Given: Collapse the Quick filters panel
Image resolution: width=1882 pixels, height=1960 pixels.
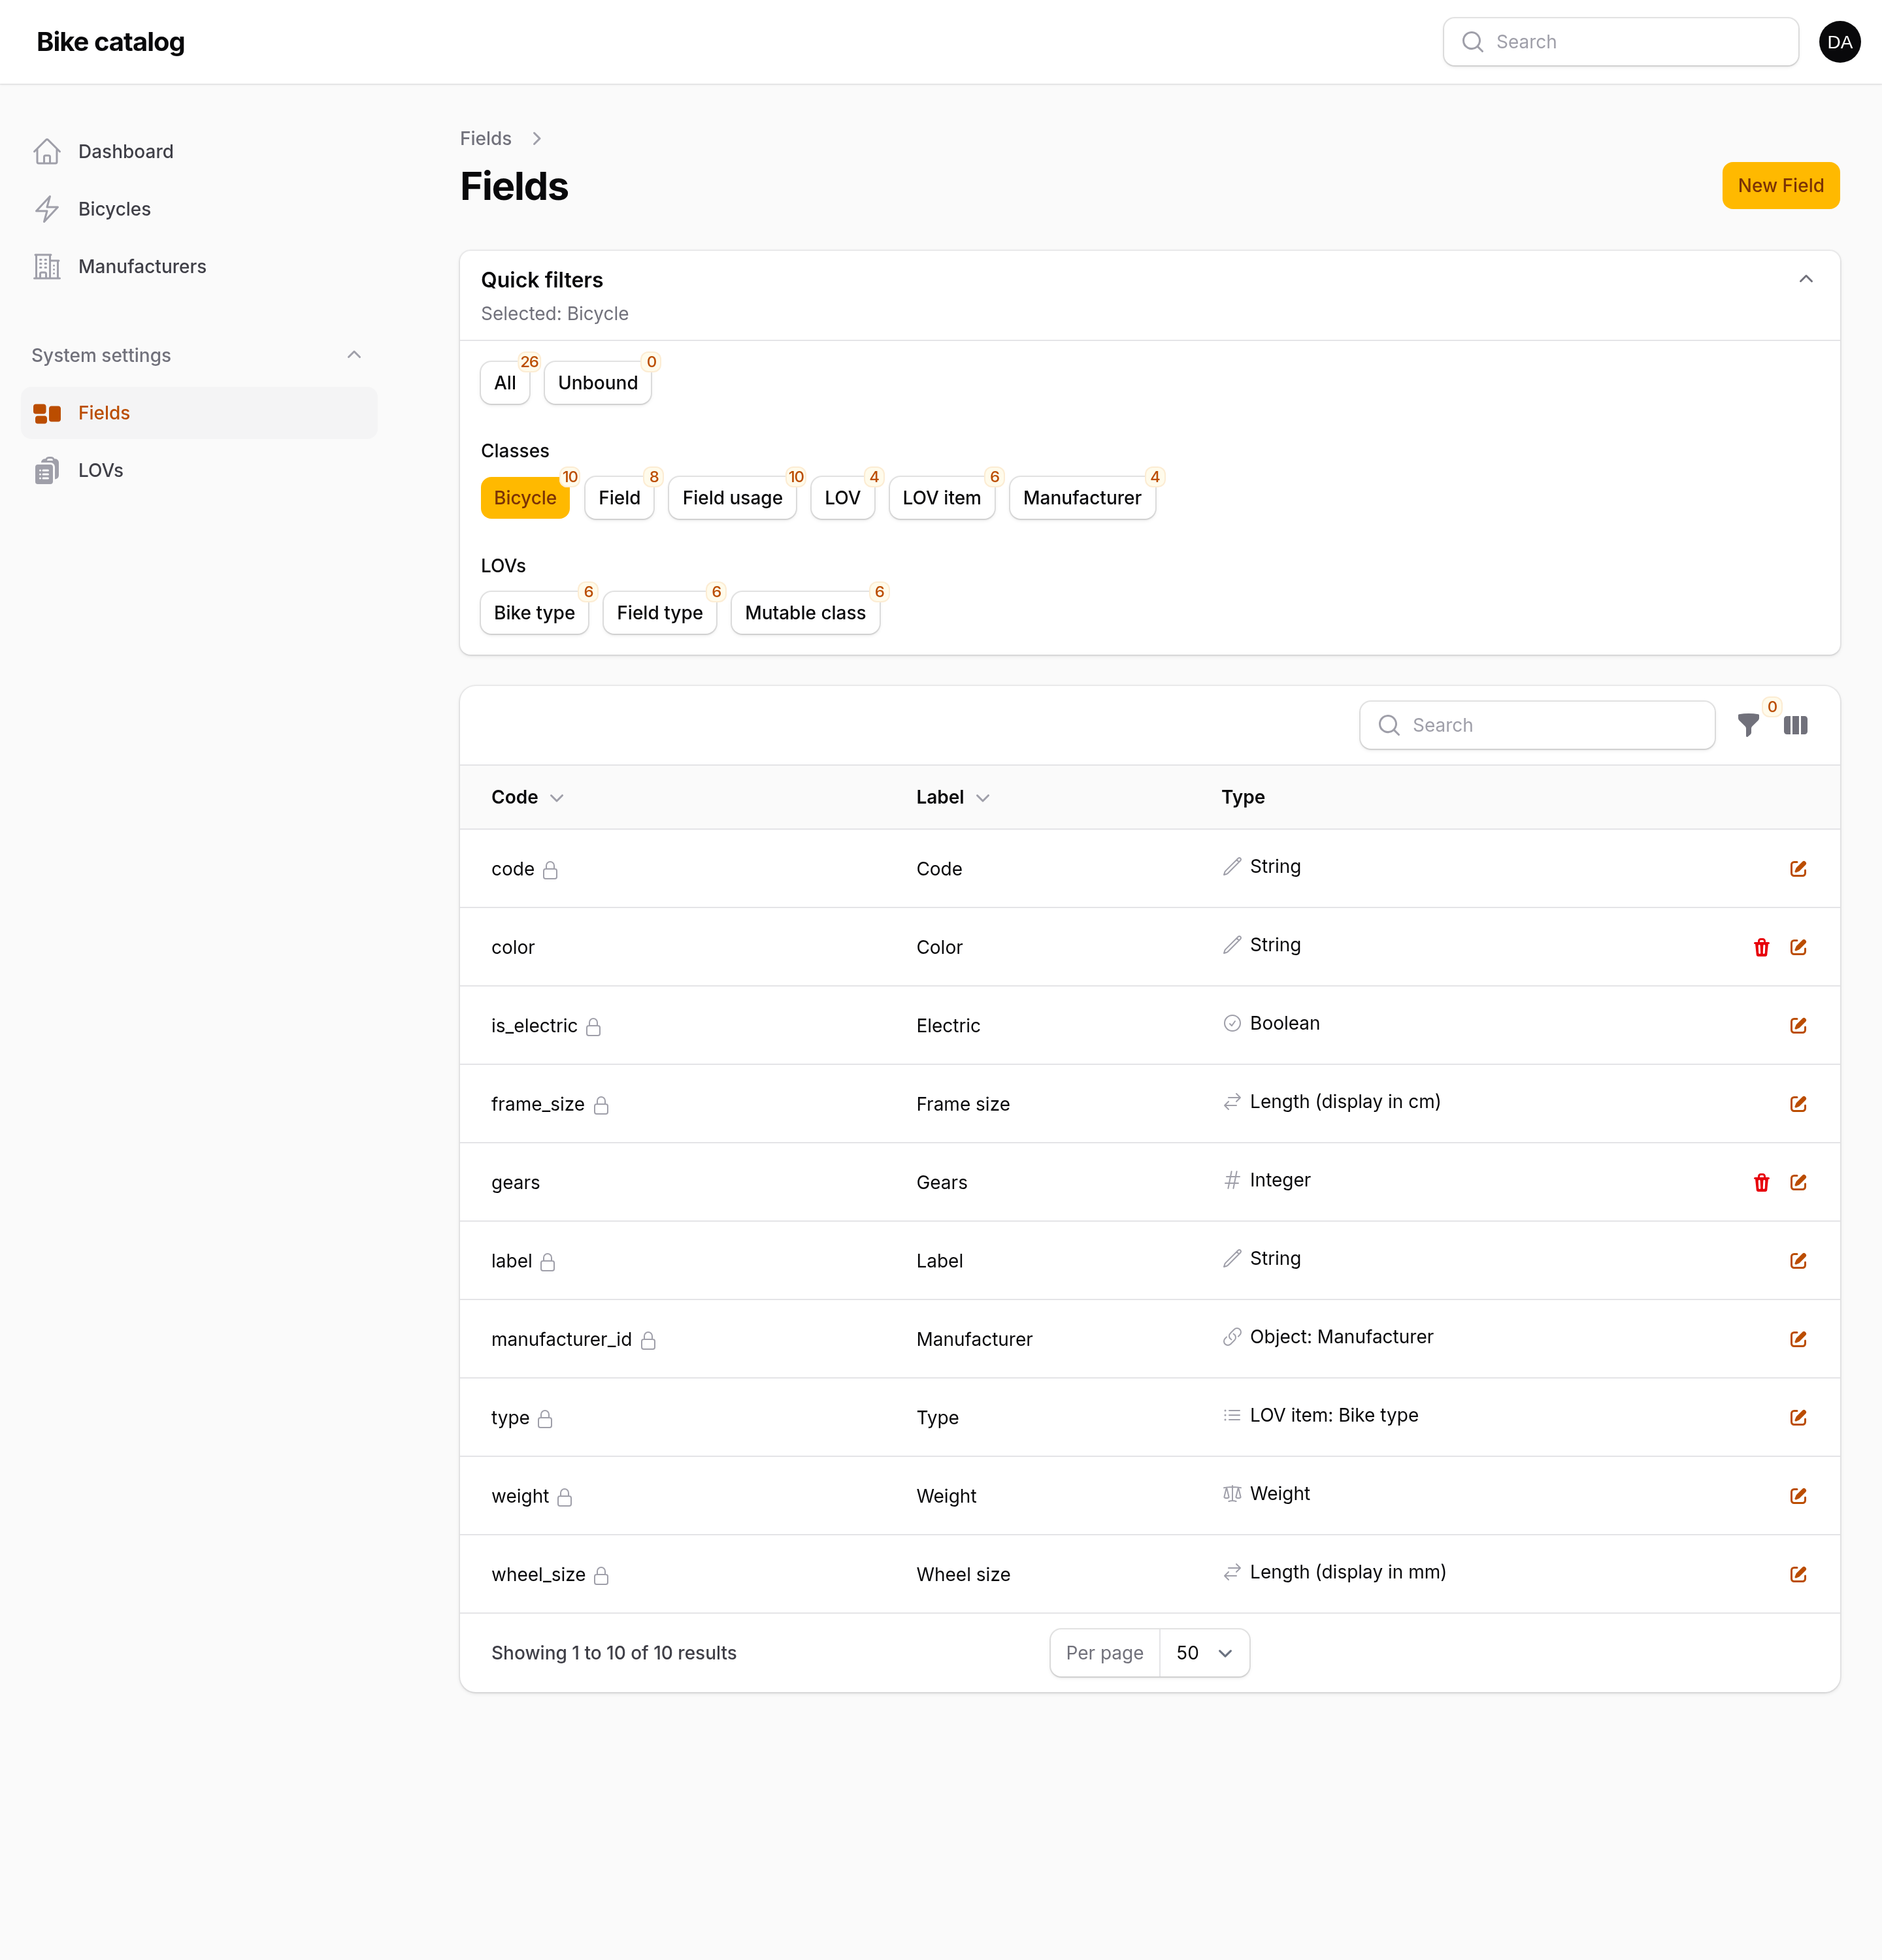Looking at the screenshot, I should (1805, 279).
